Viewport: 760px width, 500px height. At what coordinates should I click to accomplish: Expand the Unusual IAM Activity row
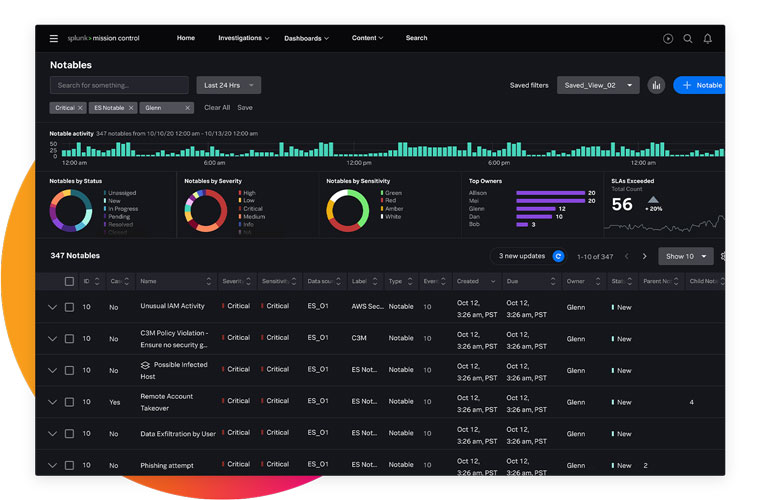coord(52,307)
